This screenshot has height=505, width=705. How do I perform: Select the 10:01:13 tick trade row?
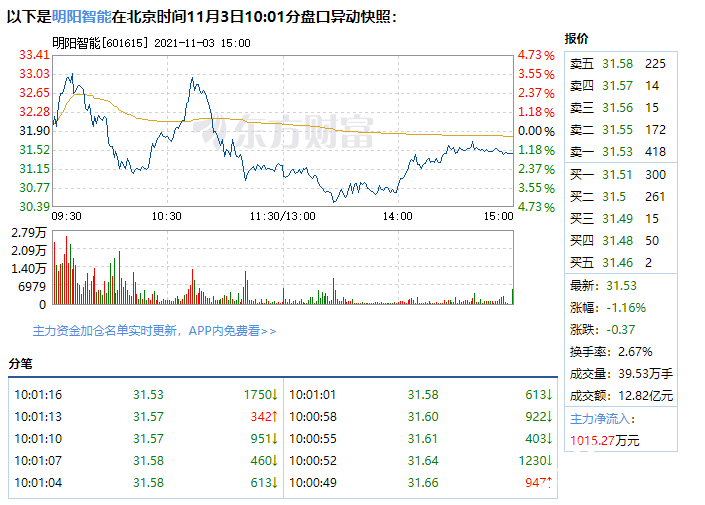(146, 417)
